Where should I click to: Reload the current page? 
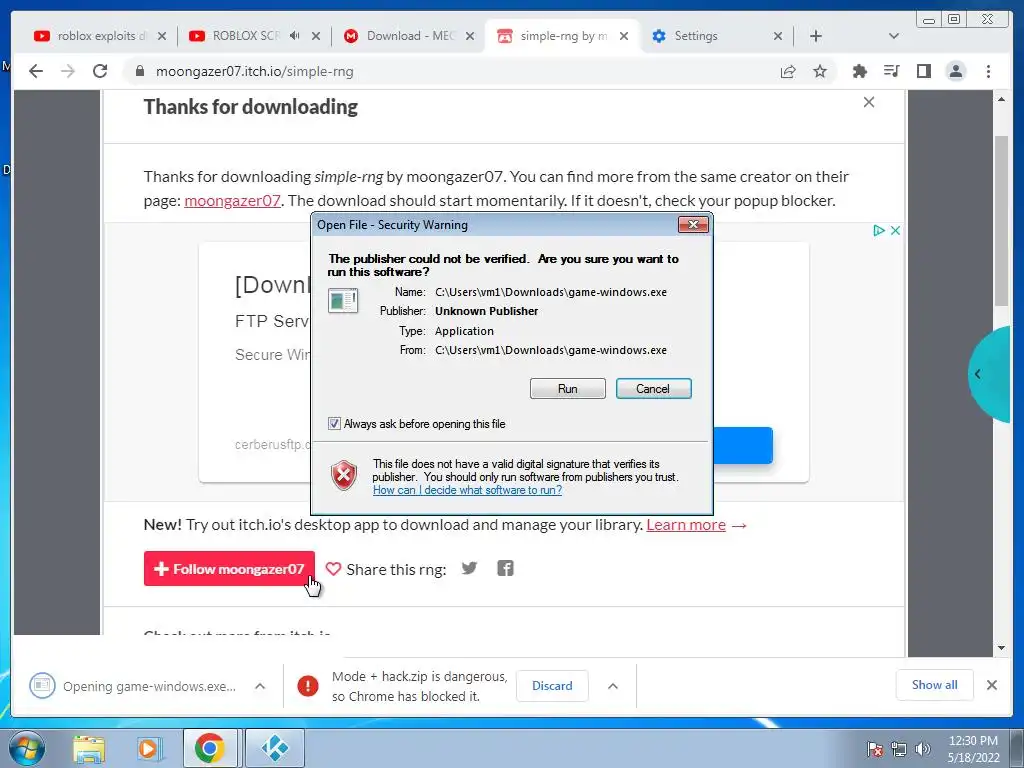pos(100,71)
